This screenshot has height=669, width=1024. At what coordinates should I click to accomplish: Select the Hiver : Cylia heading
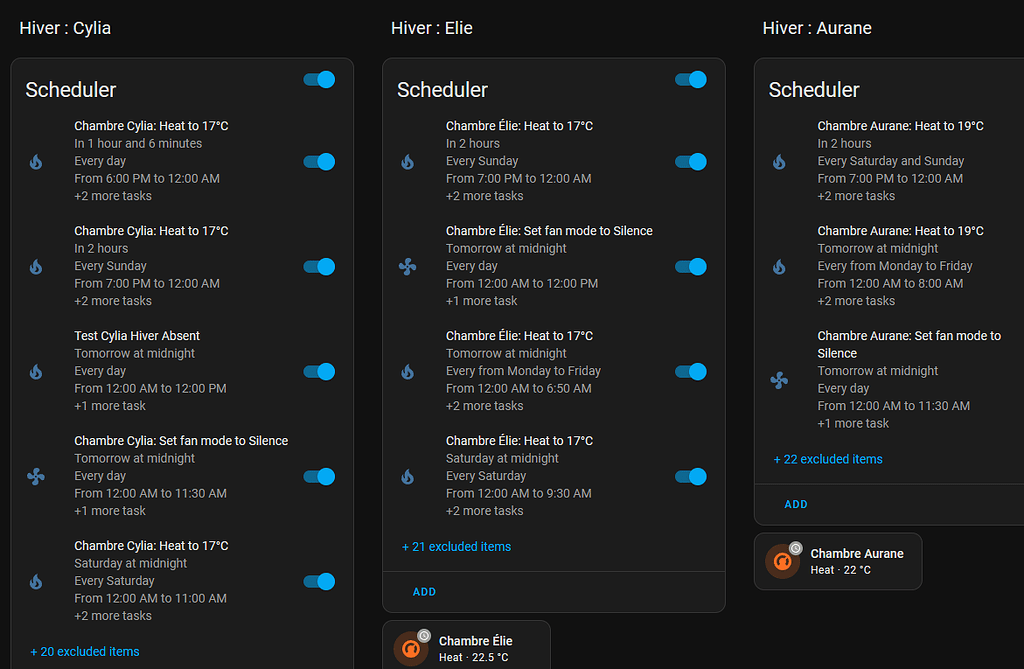pyautogui.click(x=65, y=28)
